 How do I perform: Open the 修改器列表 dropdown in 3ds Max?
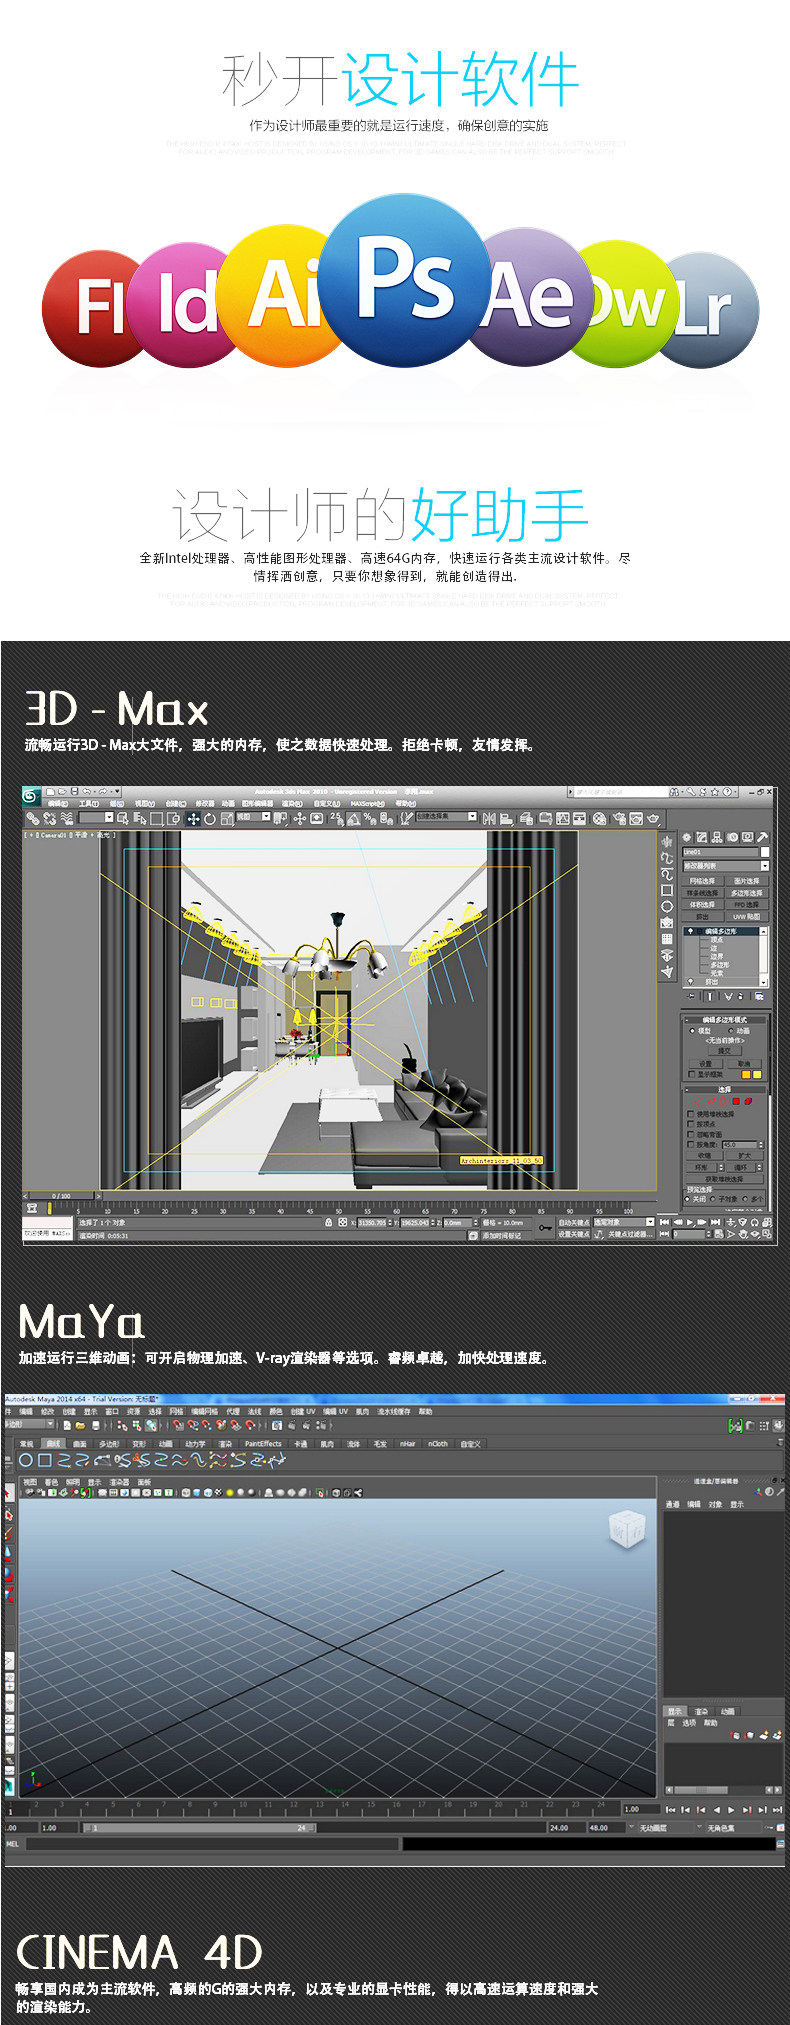[726, 866]
